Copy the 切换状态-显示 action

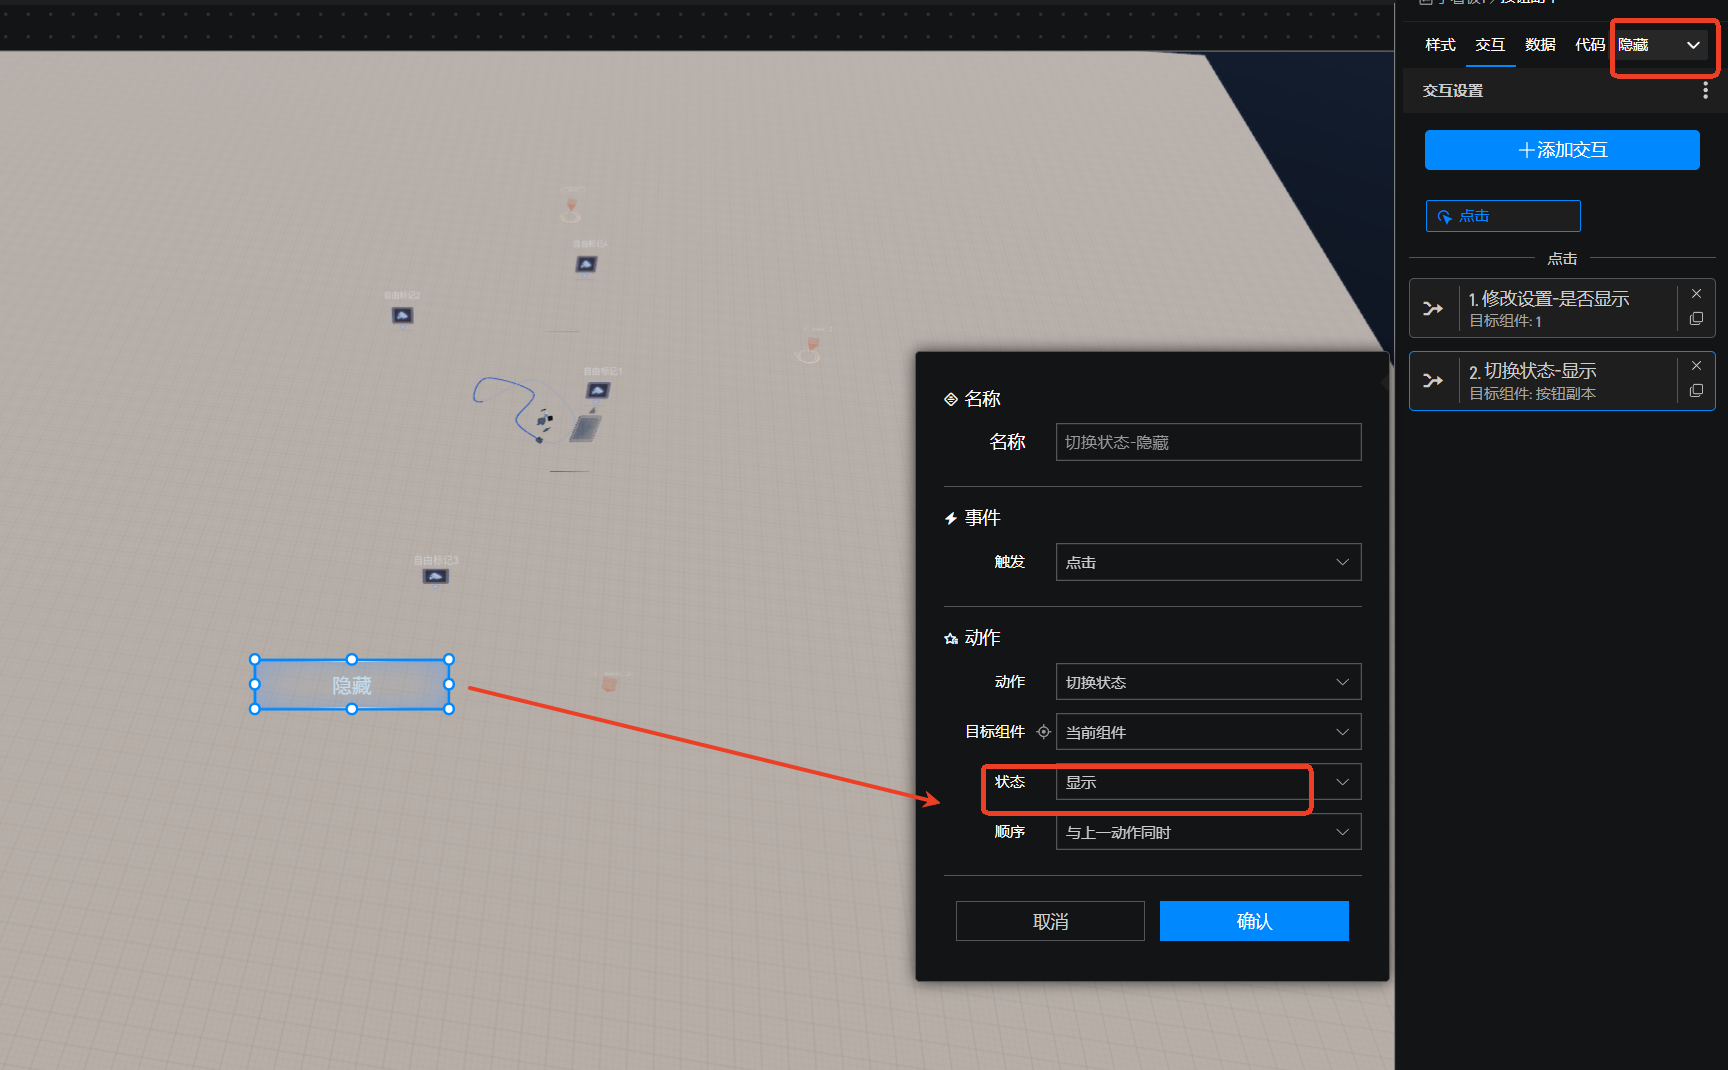point(1696,391)
